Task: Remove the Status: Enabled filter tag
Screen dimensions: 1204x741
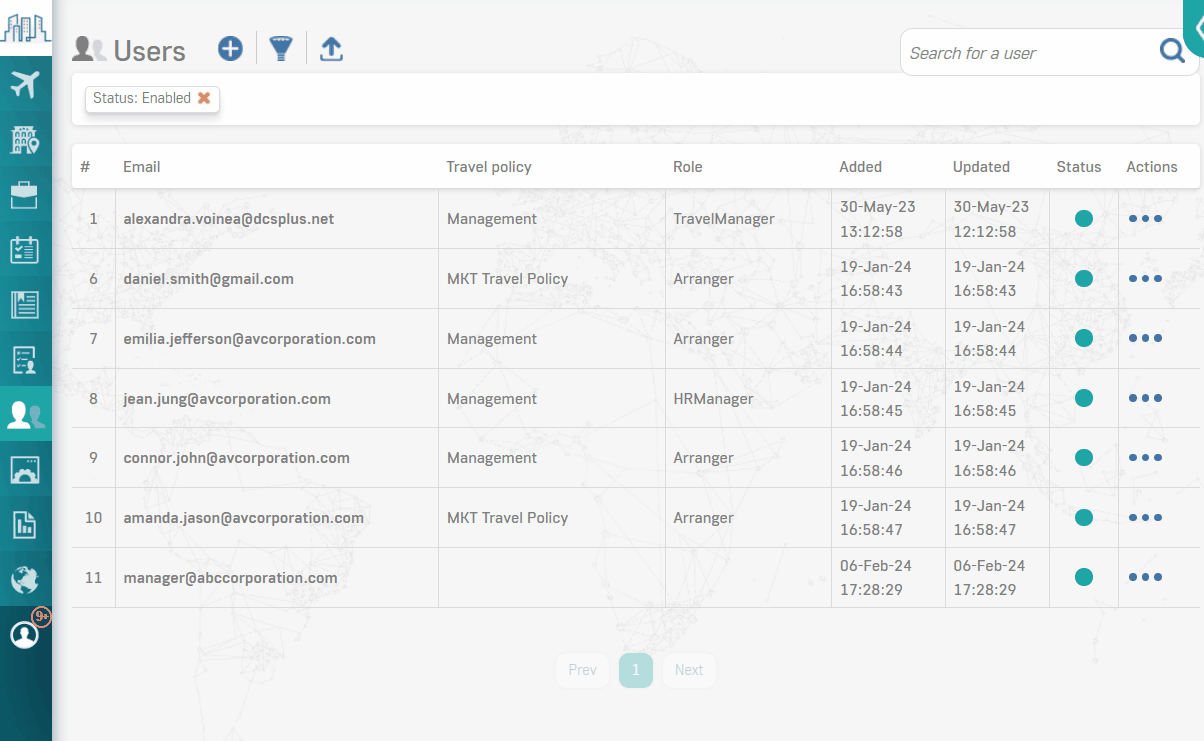Action: click(204, 98)
